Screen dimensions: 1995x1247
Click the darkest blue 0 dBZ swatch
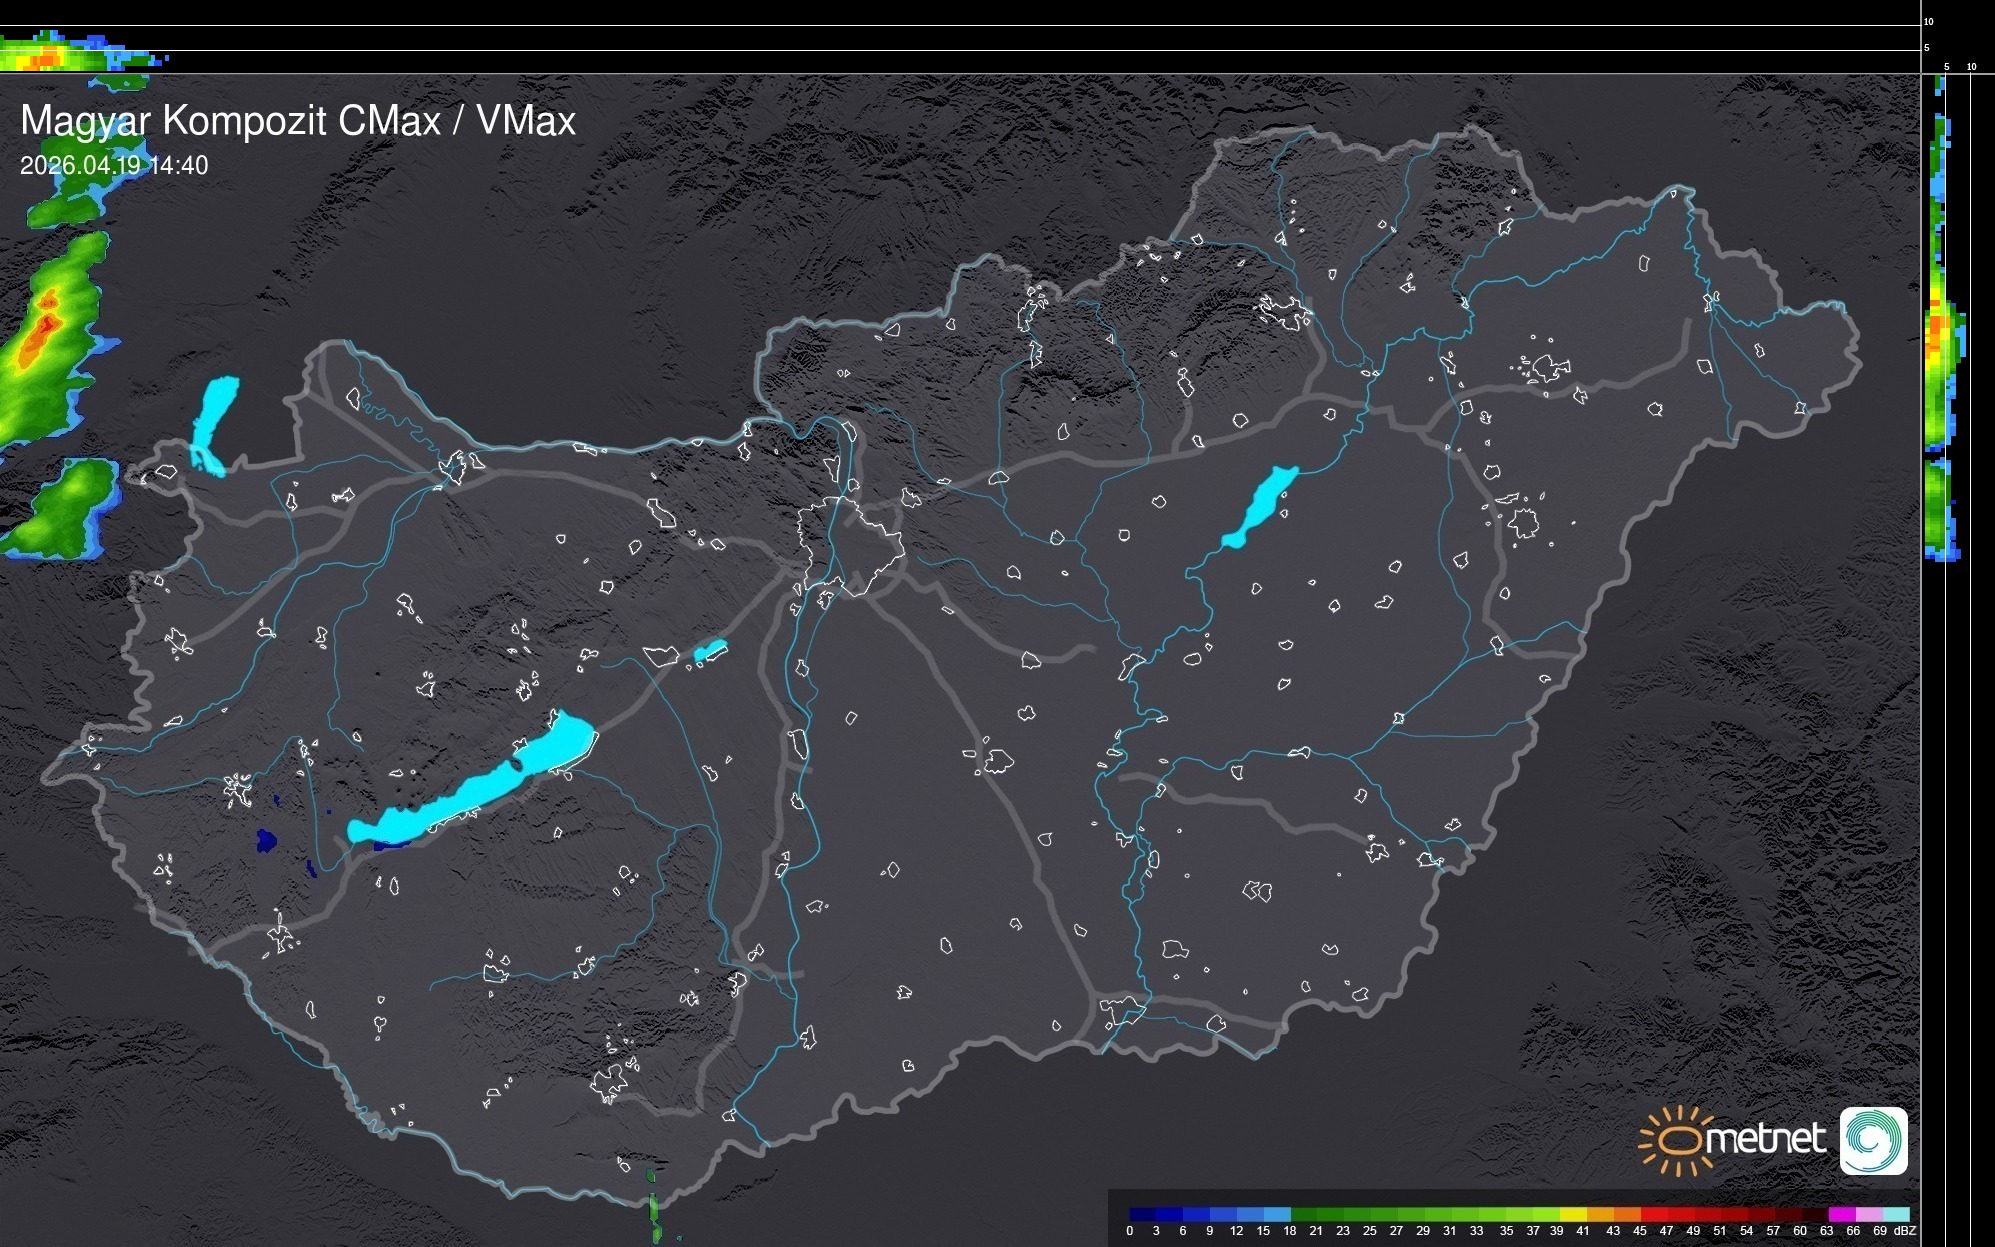[x=1143, y=1214]
